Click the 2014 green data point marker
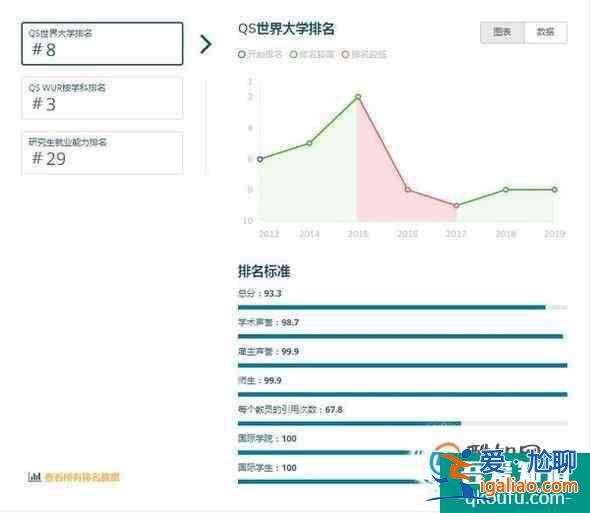 coord(309,143)
